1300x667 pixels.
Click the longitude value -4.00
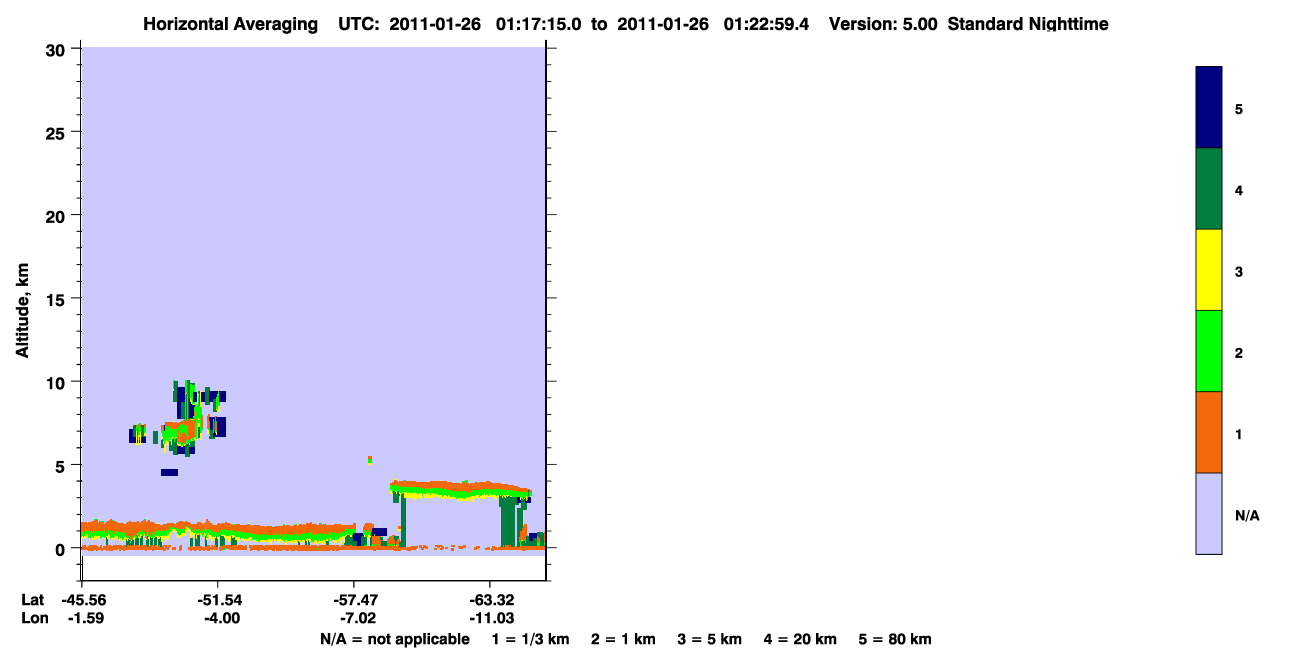[x=222, y=618]
